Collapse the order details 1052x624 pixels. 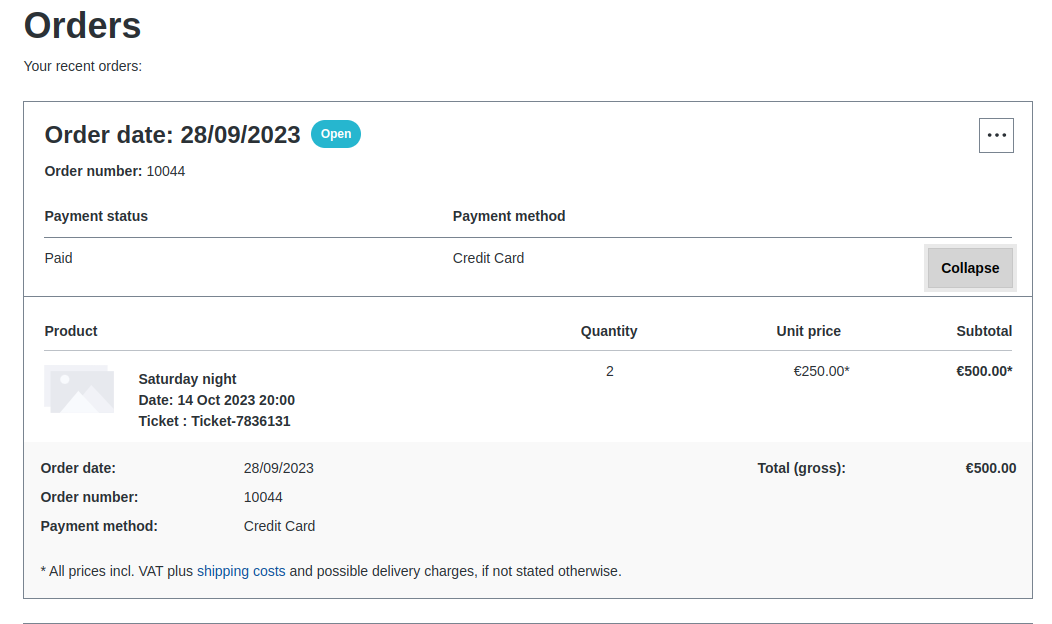click(970, 268)
